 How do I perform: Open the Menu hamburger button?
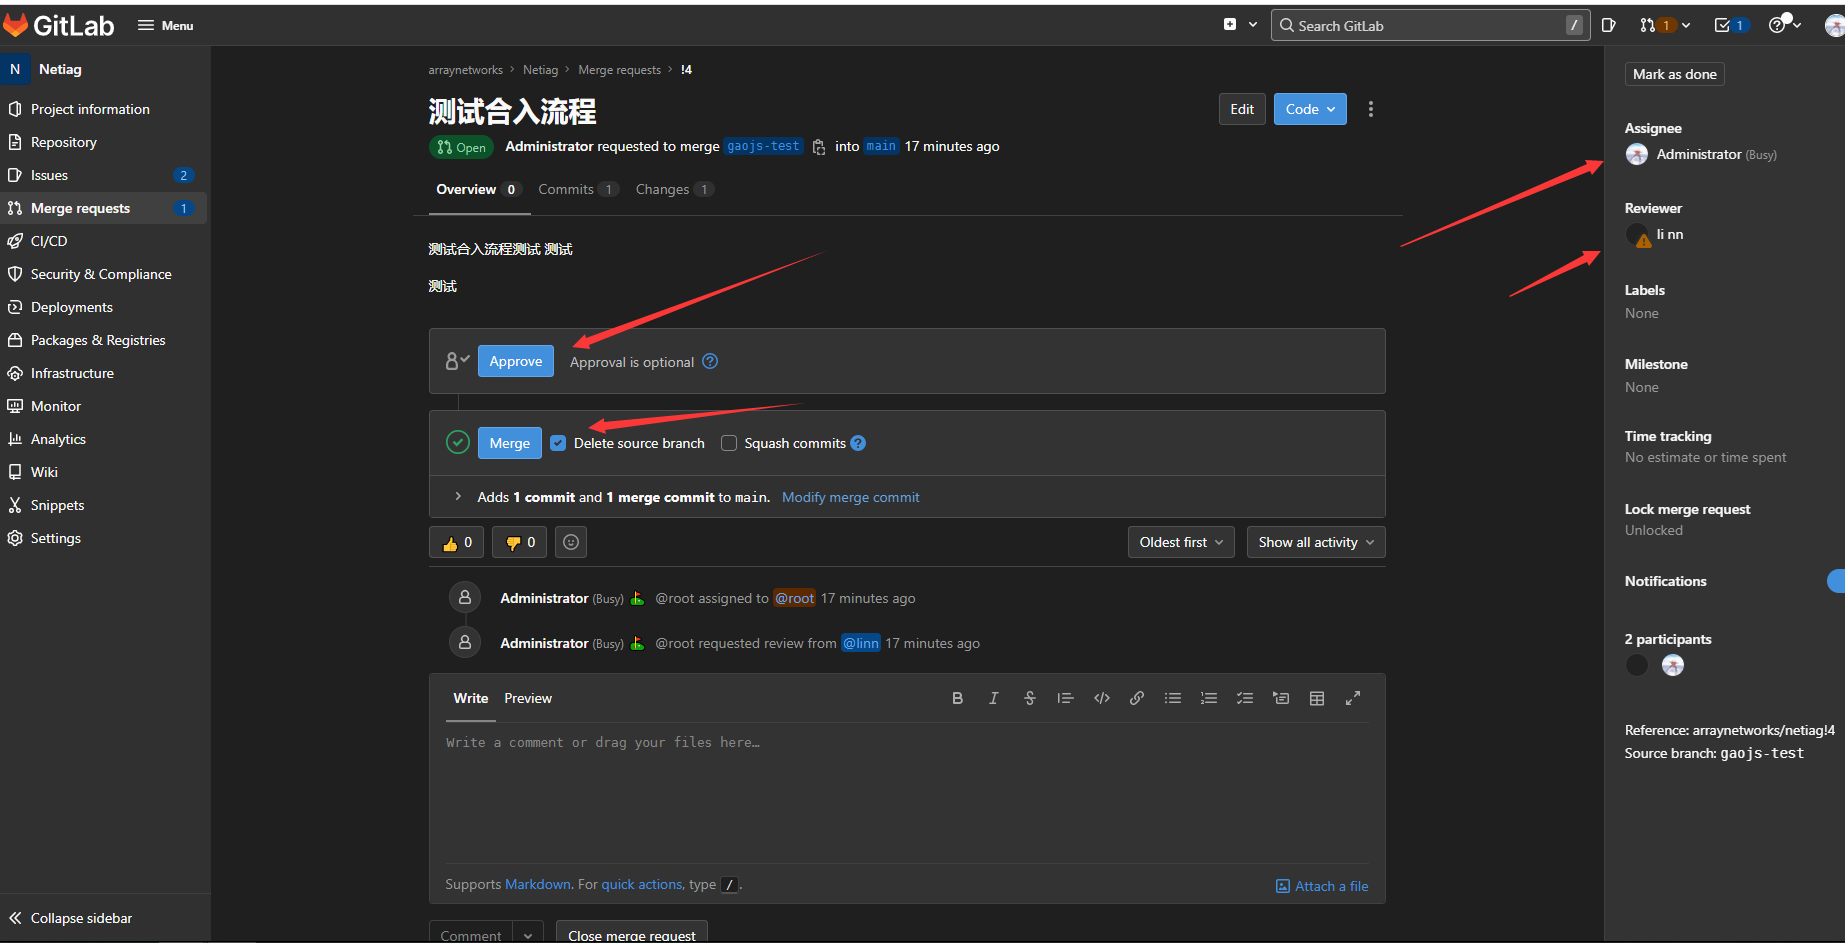(166, 25)
